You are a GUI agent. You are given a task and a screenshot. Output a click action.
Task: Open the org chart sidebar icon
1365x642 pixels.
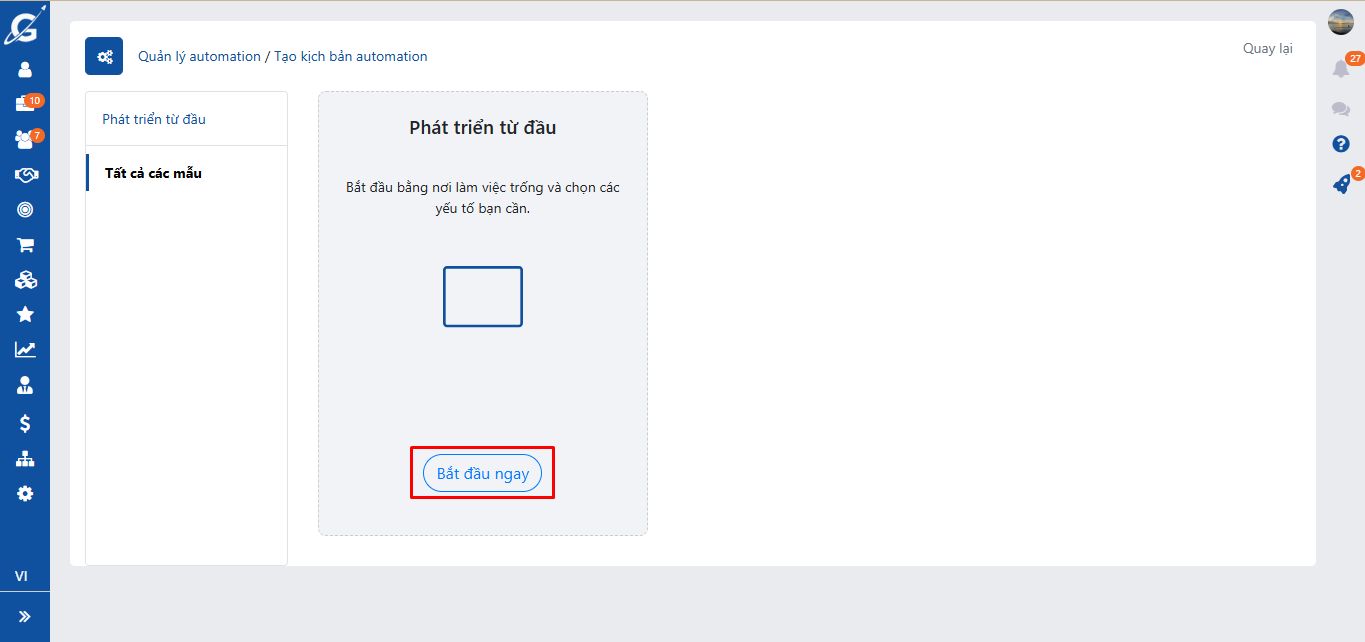pos(25,459)
